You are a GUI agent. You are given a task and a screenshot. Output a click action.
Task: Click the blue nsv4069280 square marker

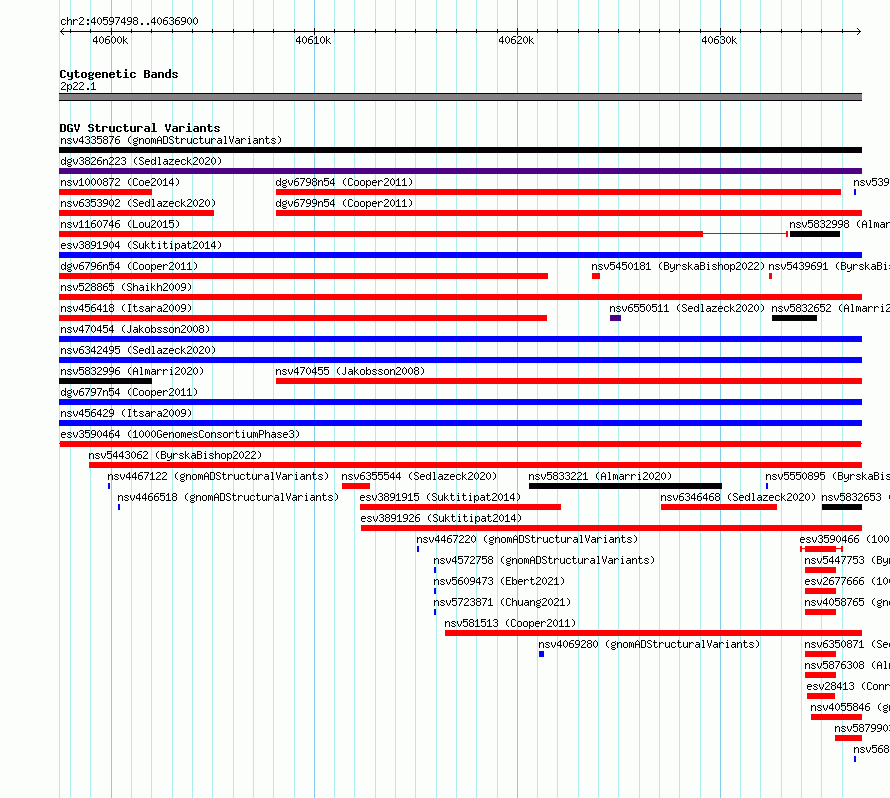[x=541, y=654]
